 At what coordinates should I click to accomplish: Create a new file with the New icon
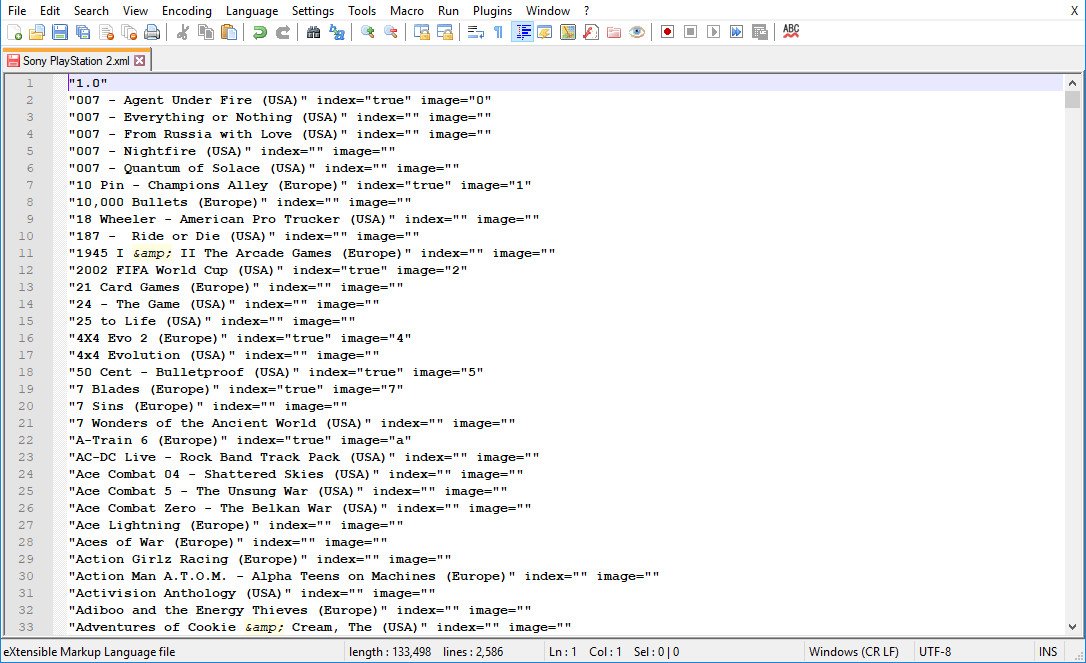pyautogui.click(x=15, y=32)
